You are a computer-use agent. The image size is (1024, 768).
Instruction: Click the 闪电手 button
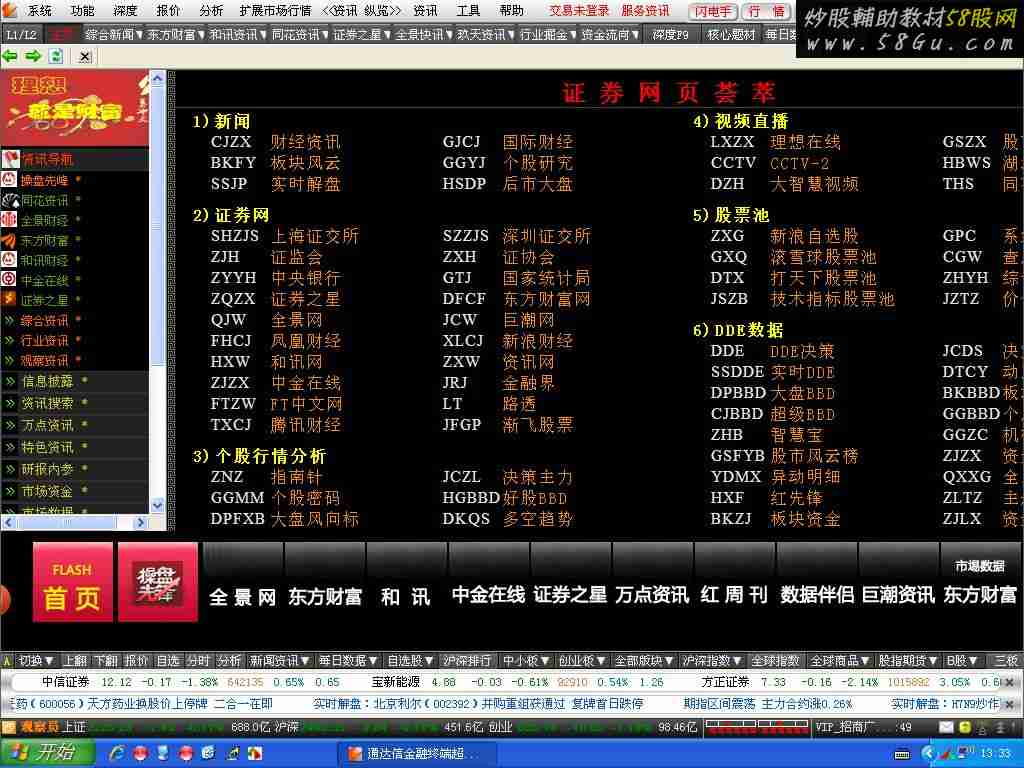[x=712, y=11]
